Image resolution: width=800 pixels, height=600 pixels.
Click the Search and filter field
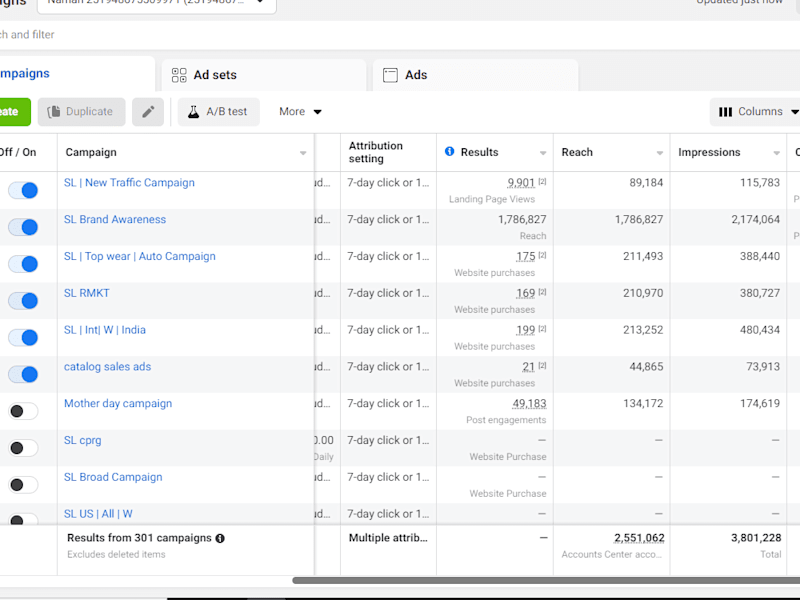(400, 35)
